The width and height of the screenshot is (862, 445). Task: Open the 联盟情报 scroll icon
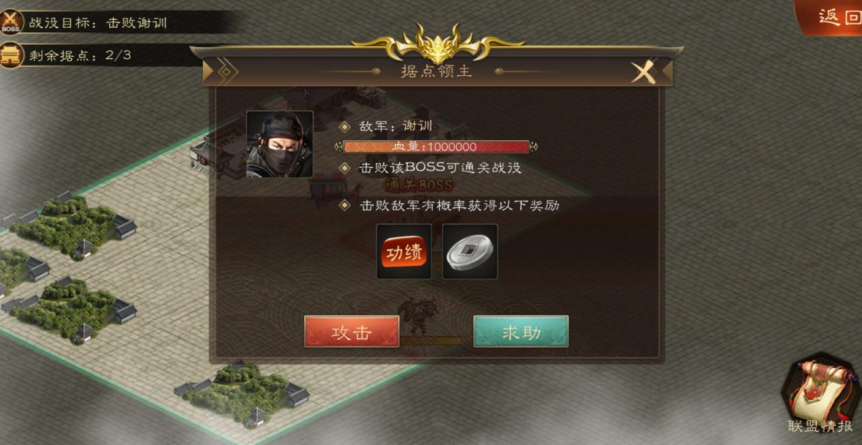(x=821, y=394)
